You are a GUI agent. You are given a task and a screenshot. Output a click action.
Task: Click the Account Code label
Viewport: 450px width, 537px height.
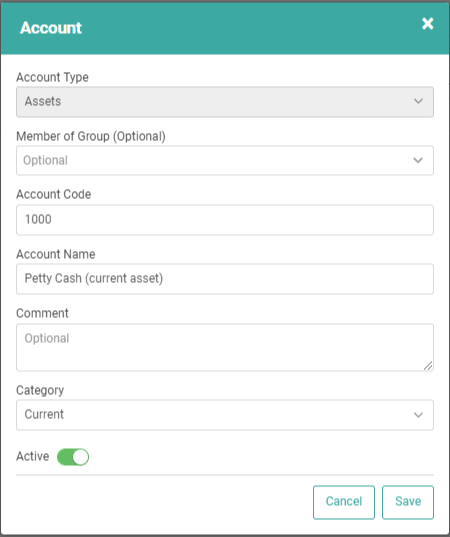pos(54,195)
